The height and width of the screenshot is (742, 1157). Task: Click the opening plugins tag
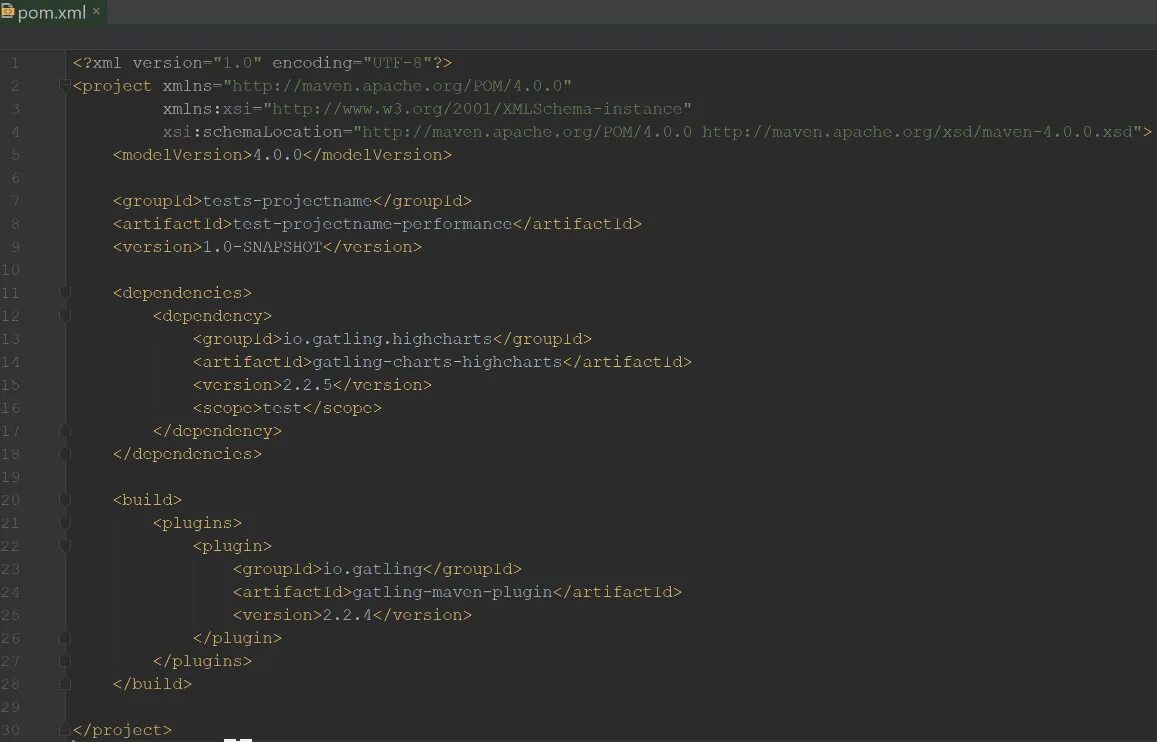tap(197, 523)
